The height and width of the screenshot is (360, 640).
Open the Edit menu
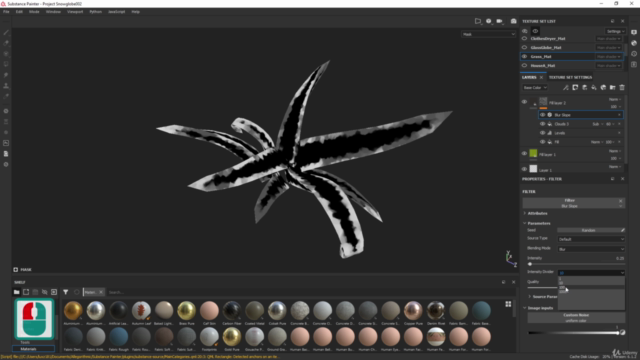coord(19,12)
